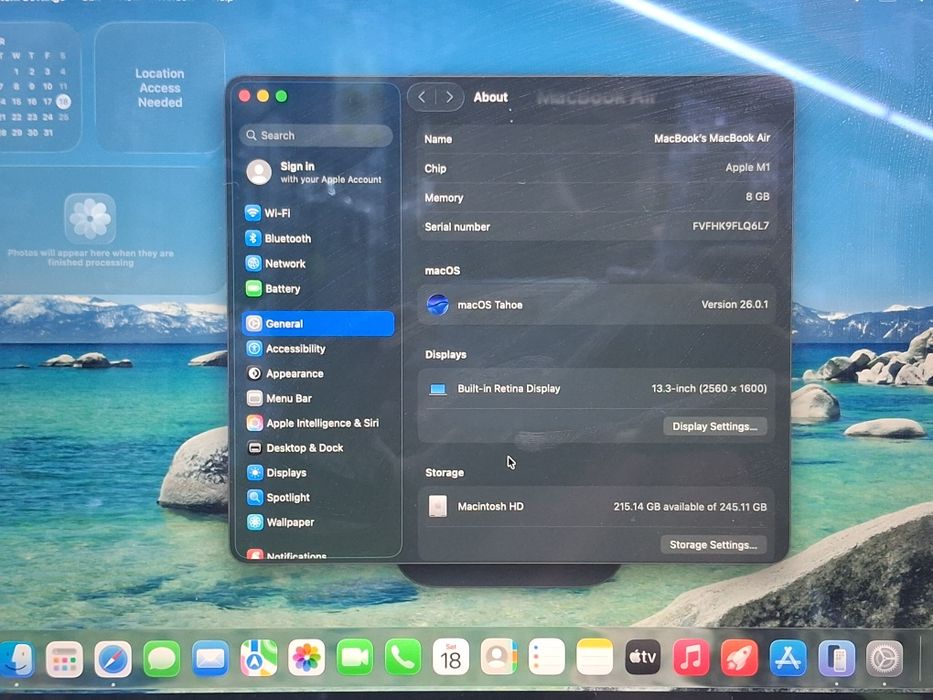The height and width of the screenshot is (700, 933).
Task: Click the Macintosh HD storage row
Action: [x=597, y=507]
